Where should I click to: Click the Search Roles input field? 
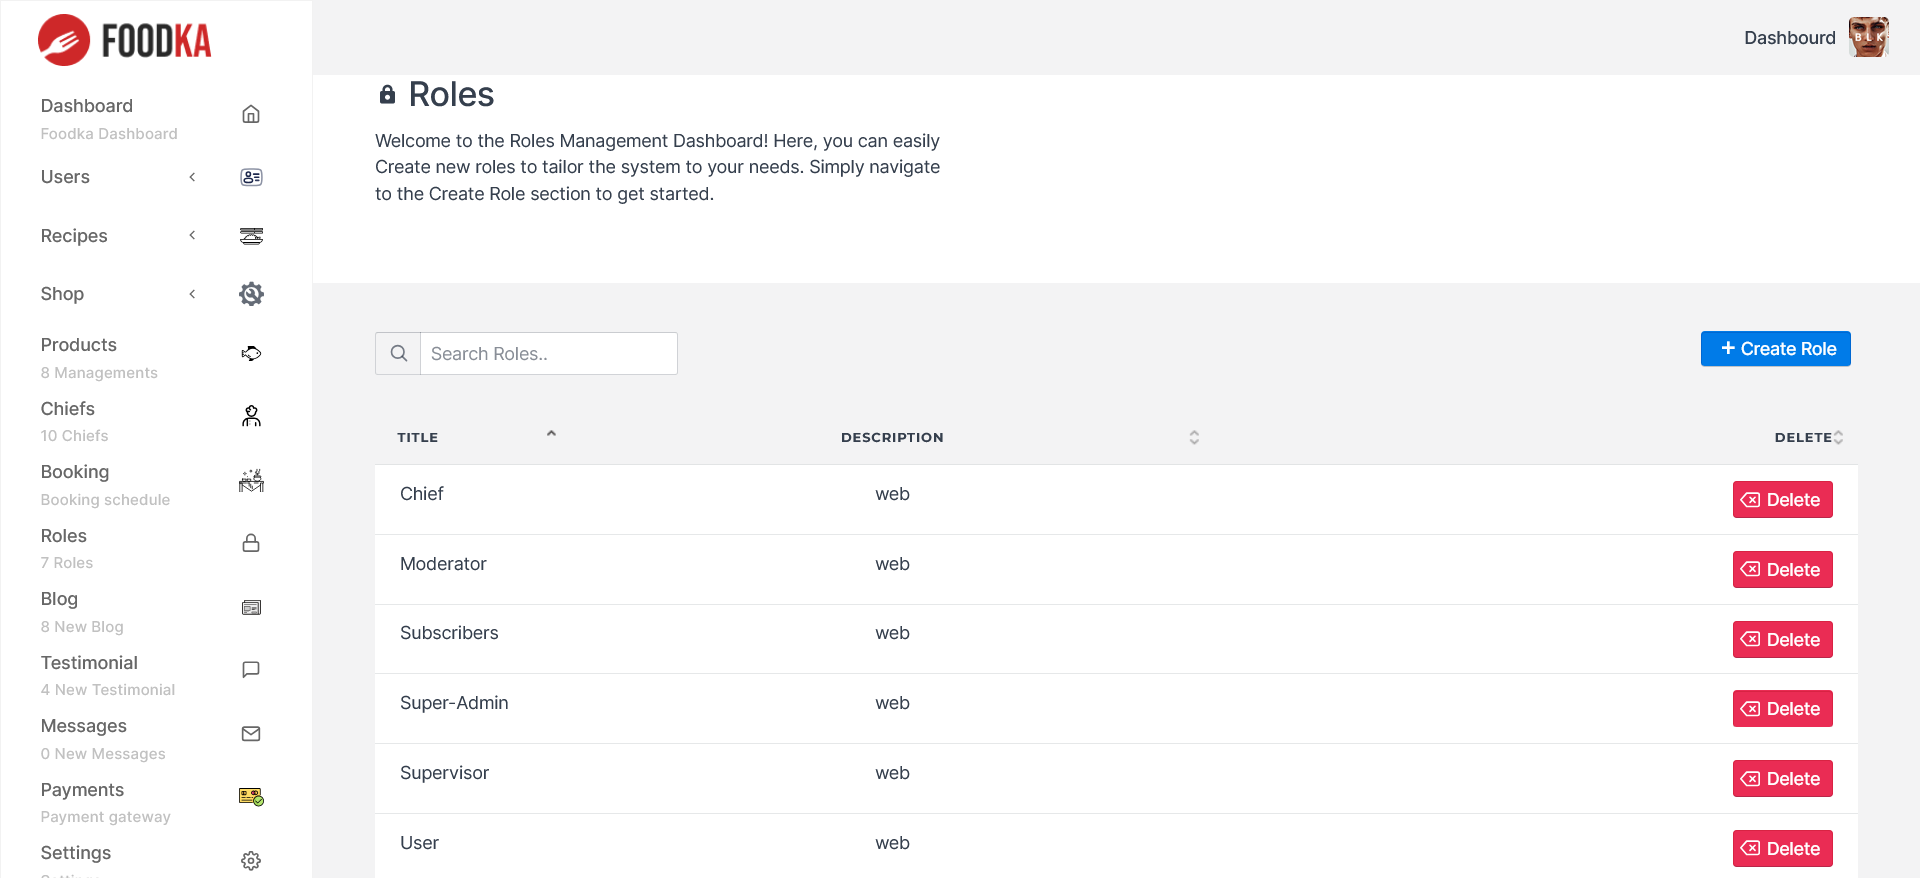[548, 354]
